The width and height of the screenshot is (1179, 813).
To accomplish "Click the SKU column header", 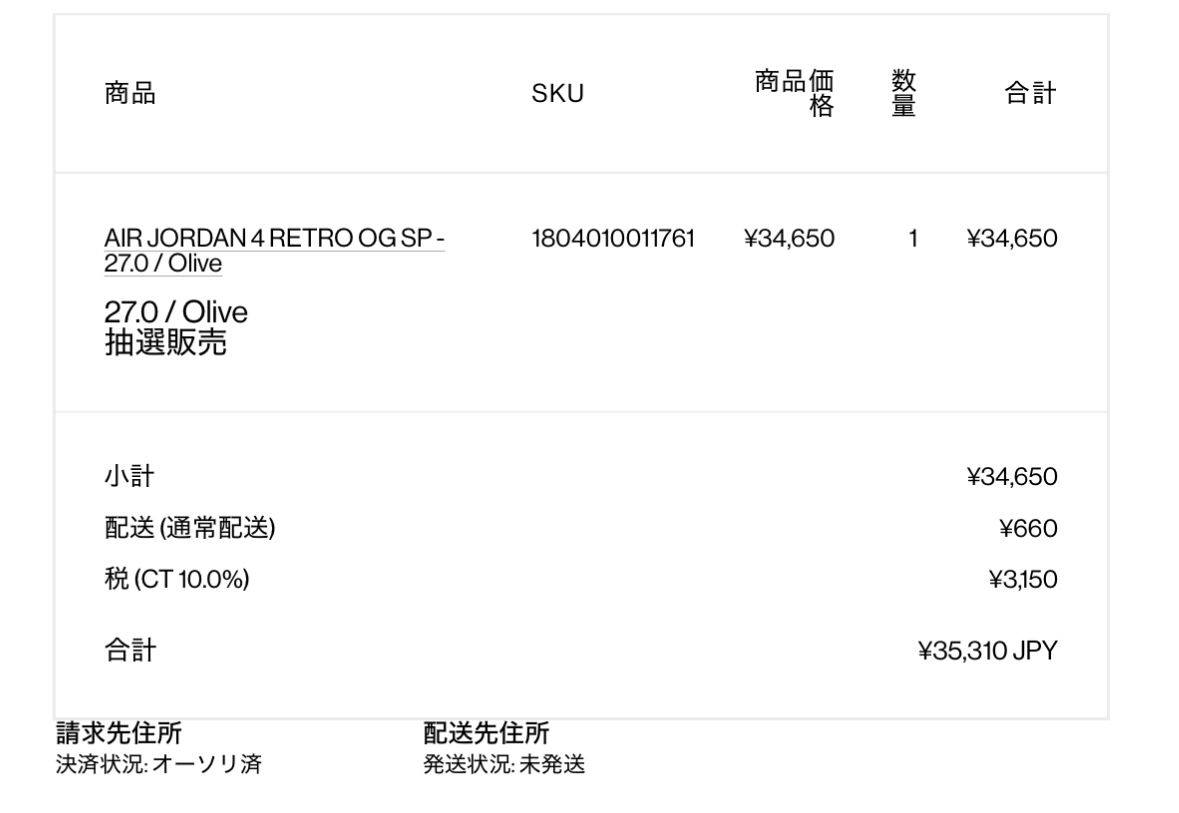I will 557,95.
